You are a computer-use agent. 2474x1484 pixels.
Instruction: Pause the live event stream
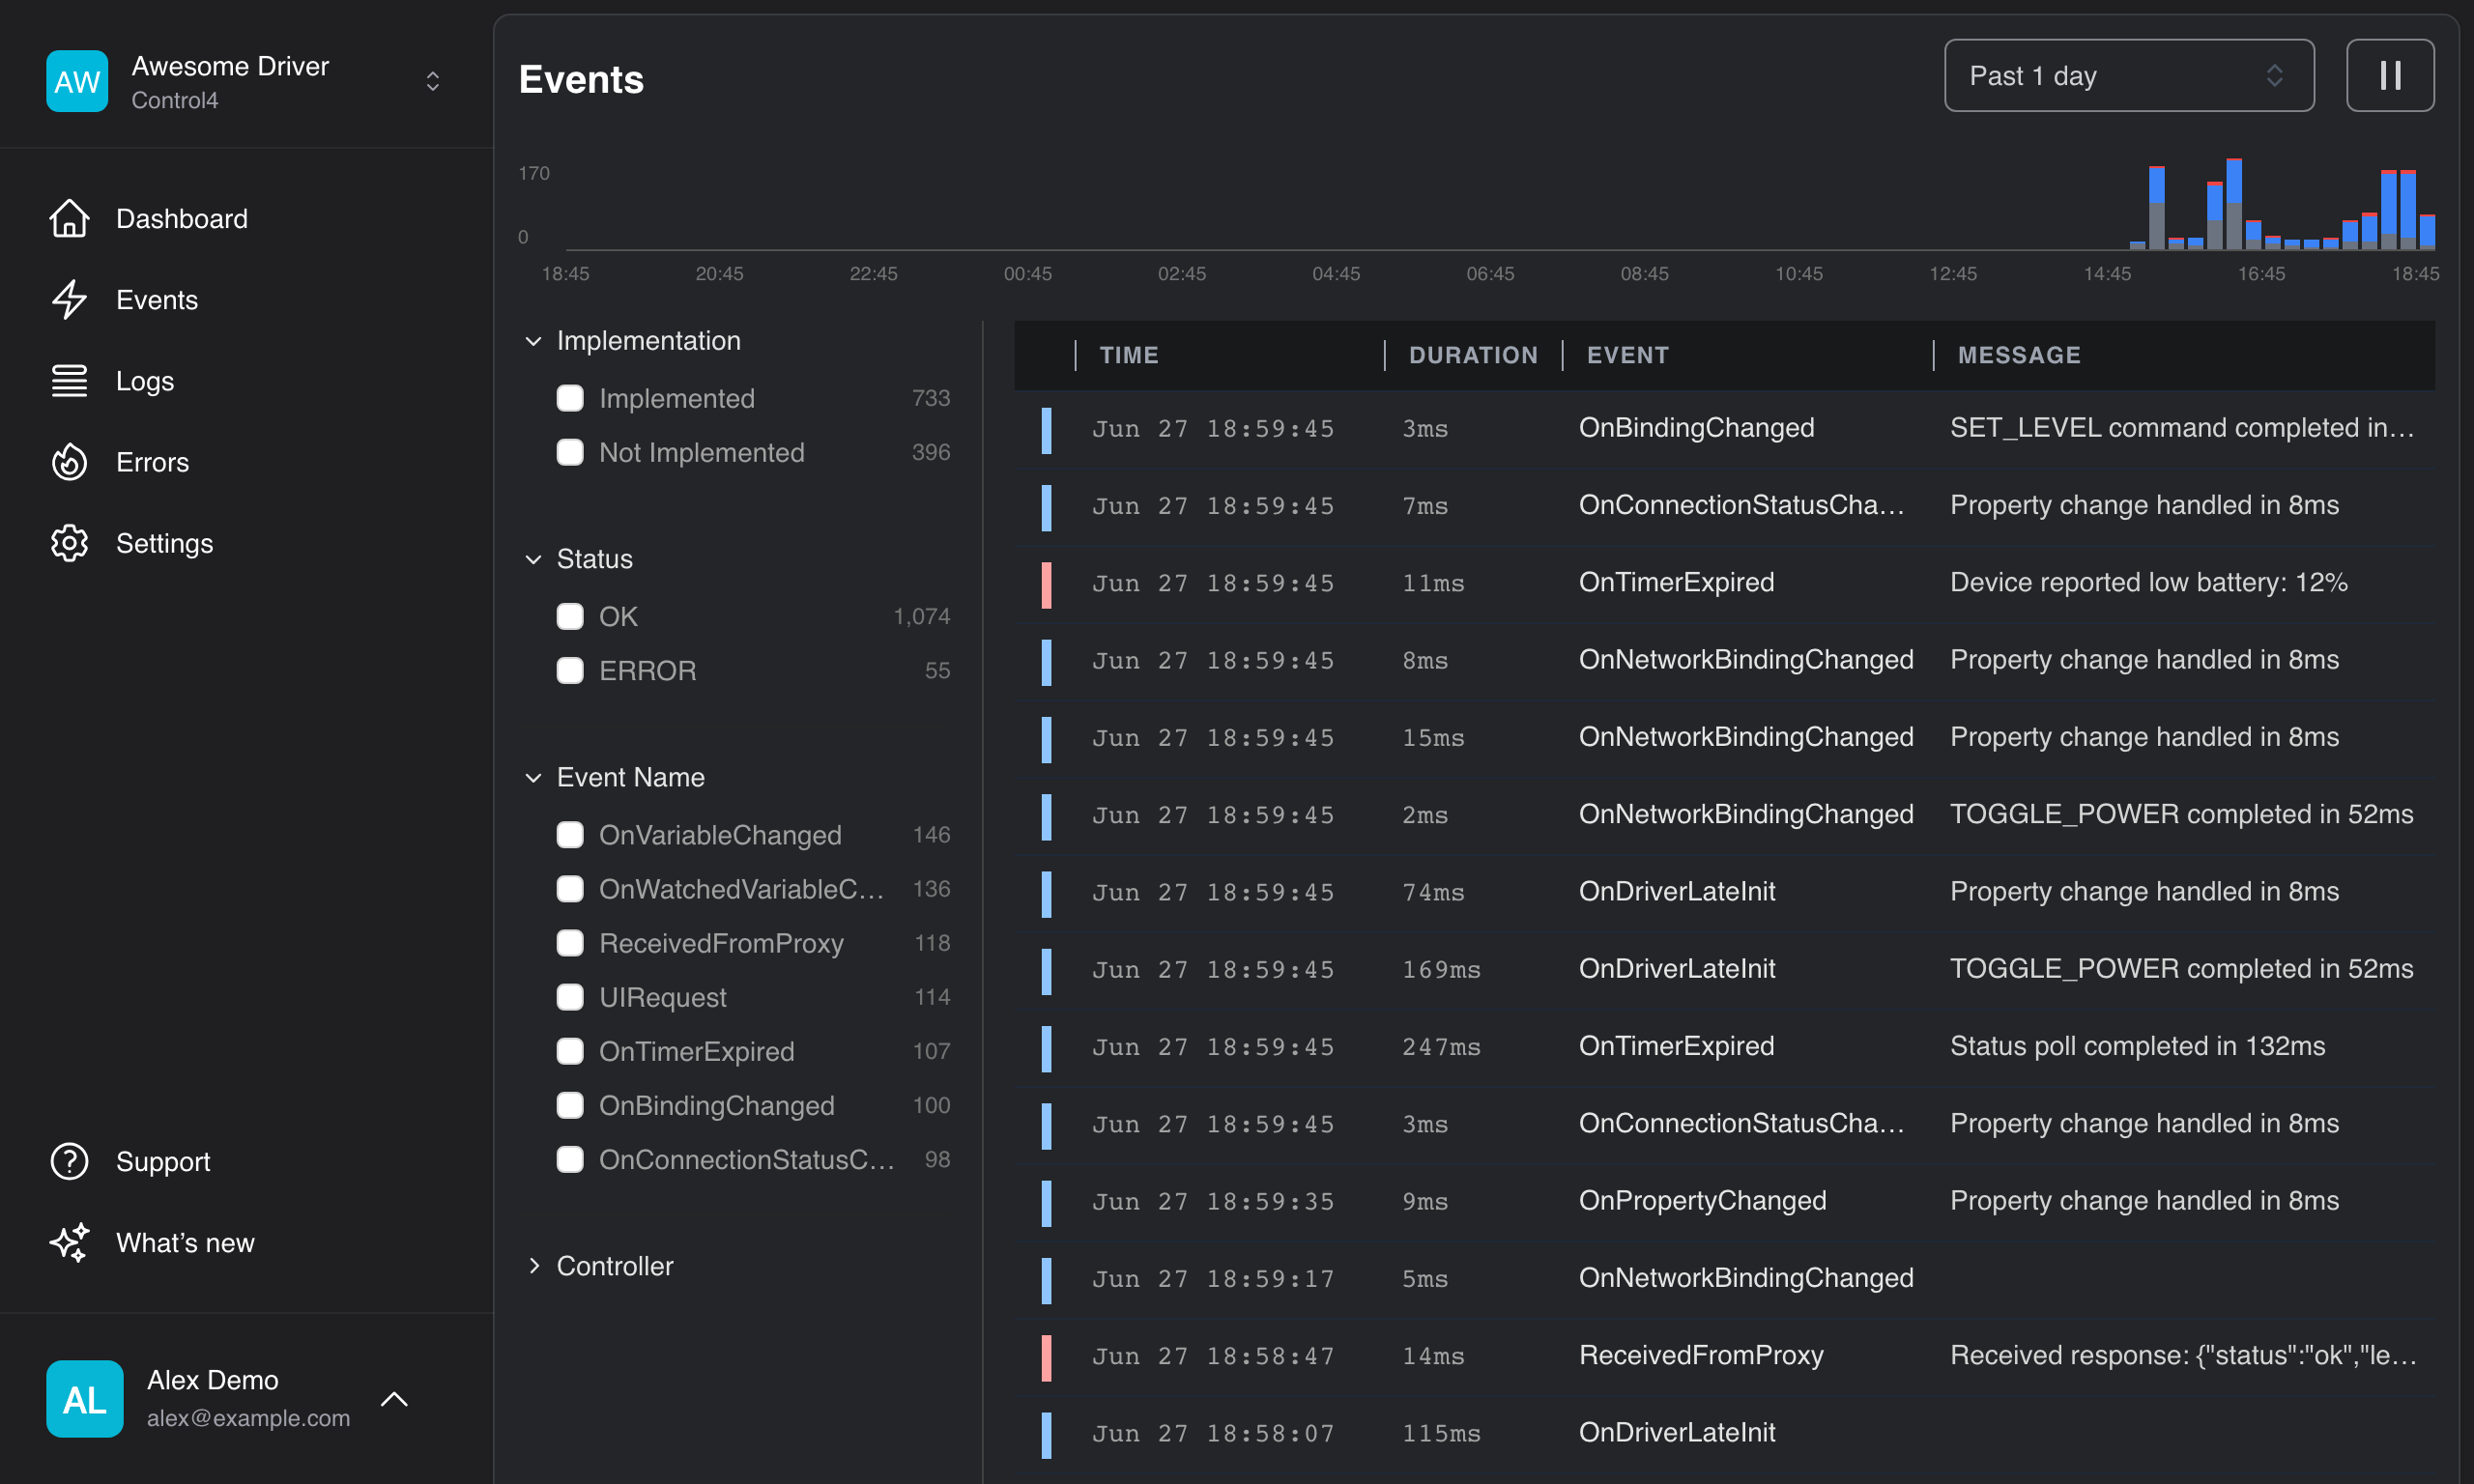[2390, 75]
